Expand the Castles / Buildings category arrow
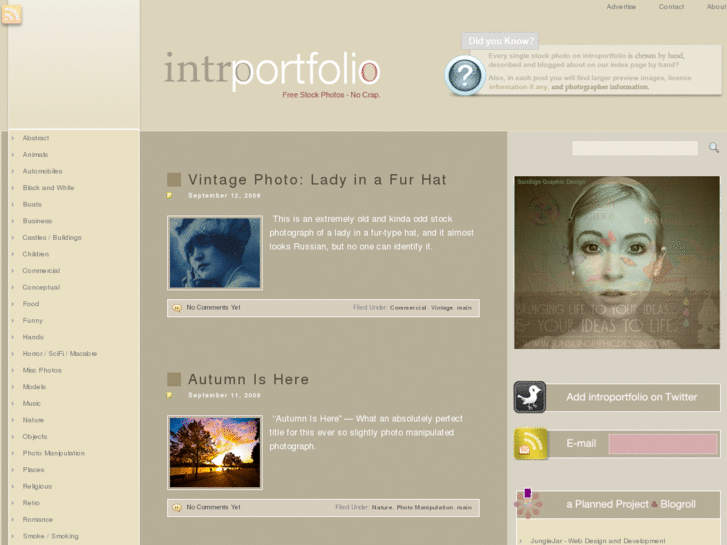727x545 pixels. point(13,237)
